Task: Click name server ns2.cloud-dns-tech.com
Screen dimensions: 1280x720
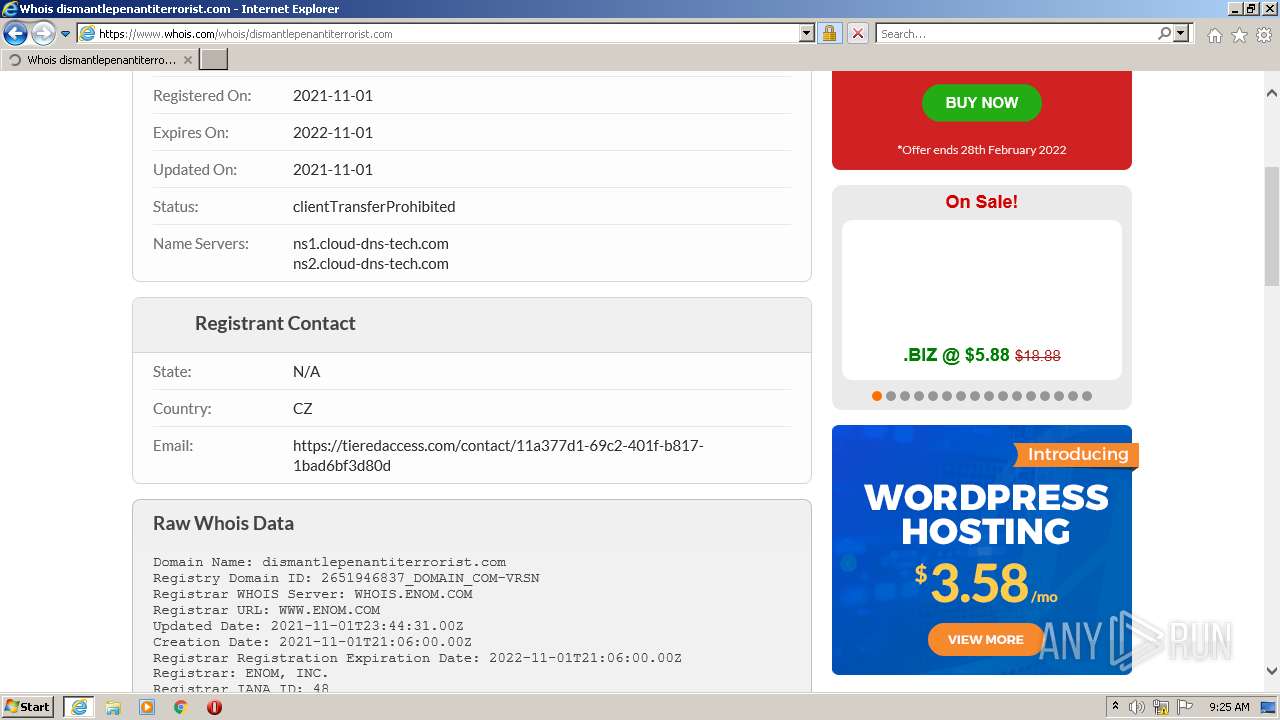Action: 370,263
